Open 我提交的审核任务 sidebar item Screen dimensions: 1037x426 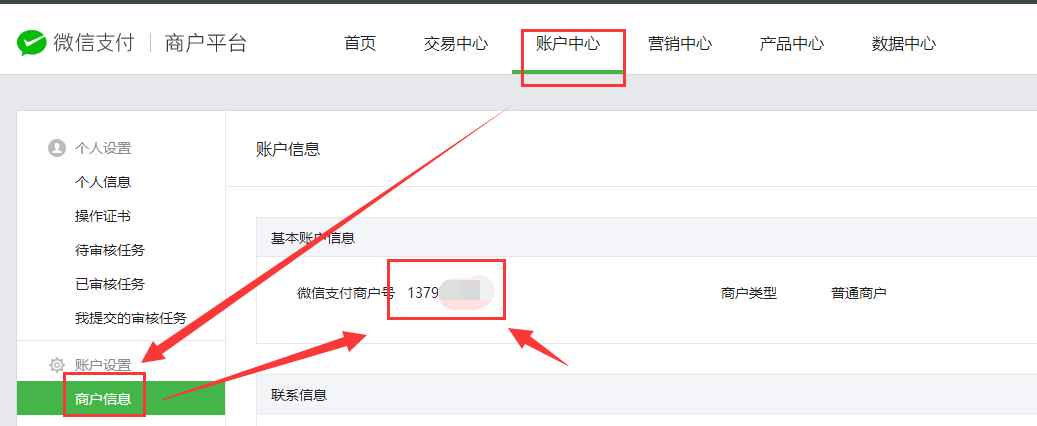131,319
